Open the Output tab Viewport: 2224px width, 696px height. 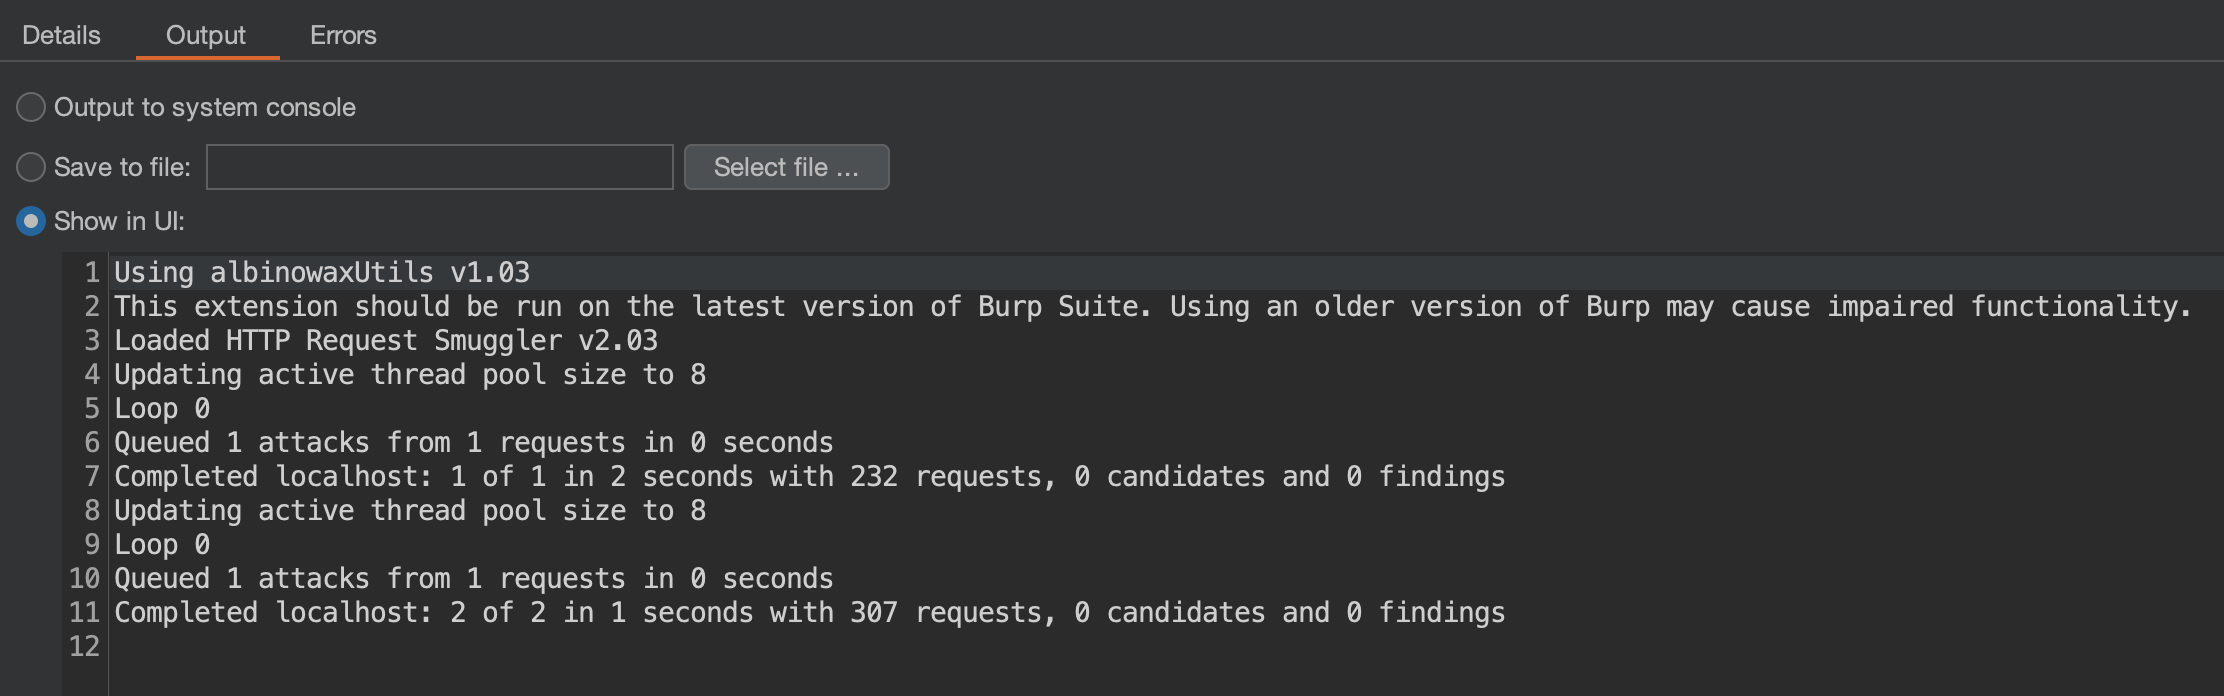pyautogui.click(x=206, y=35)
